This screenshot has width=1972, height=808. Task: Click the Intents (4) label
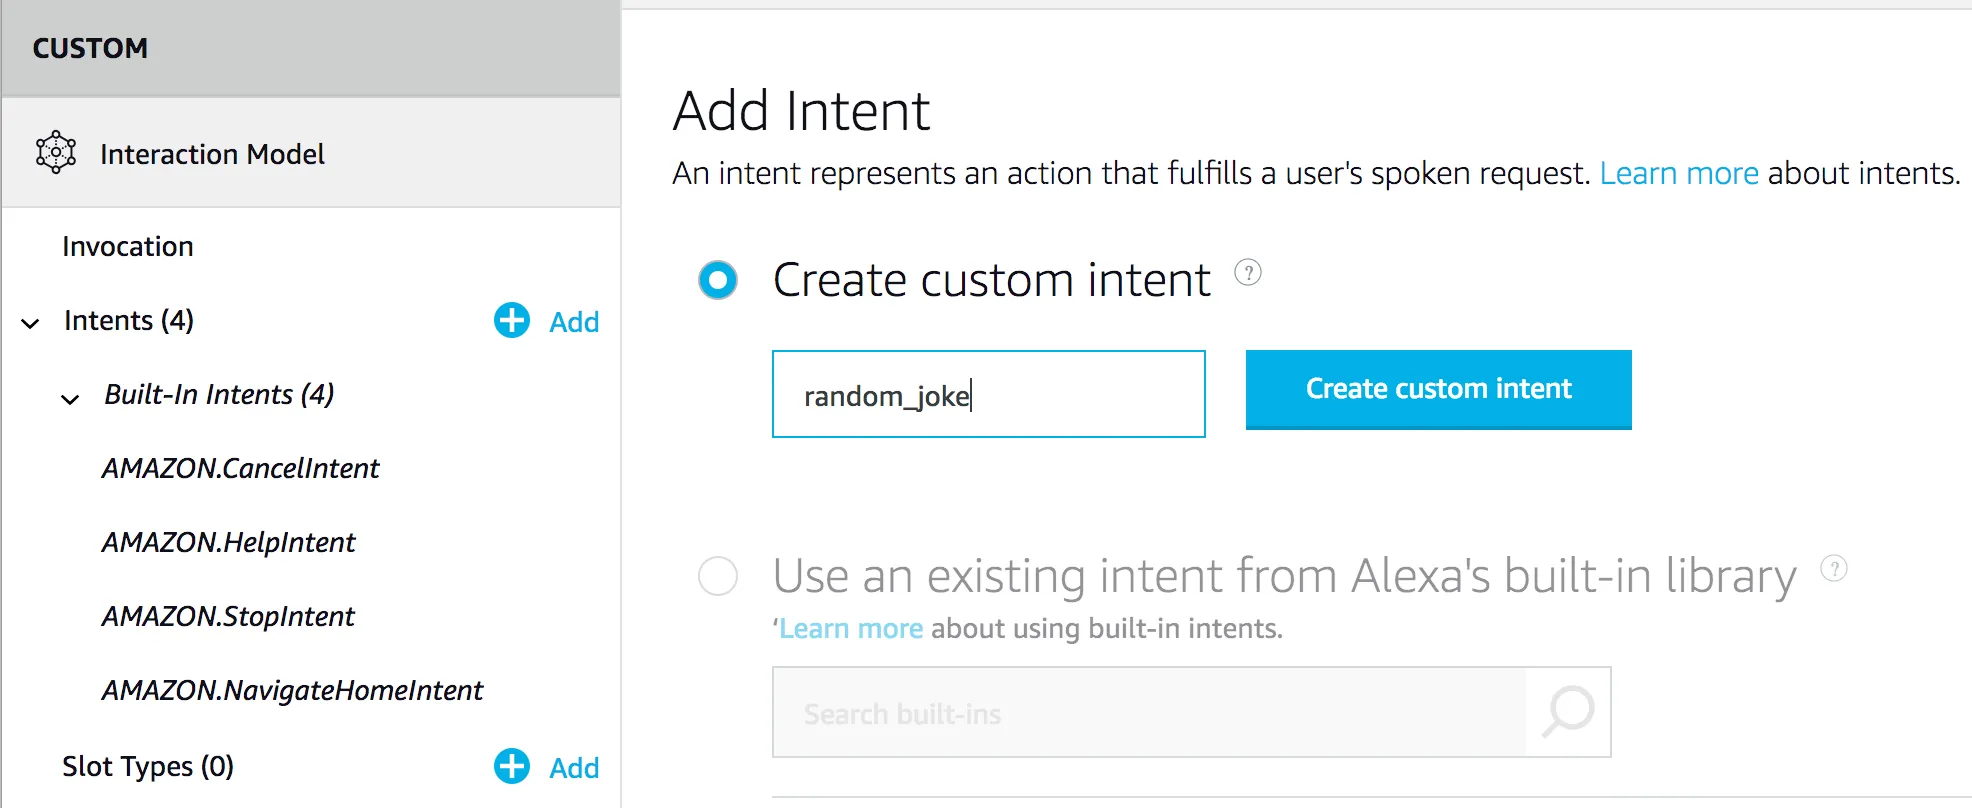click(x=129, y=321)
